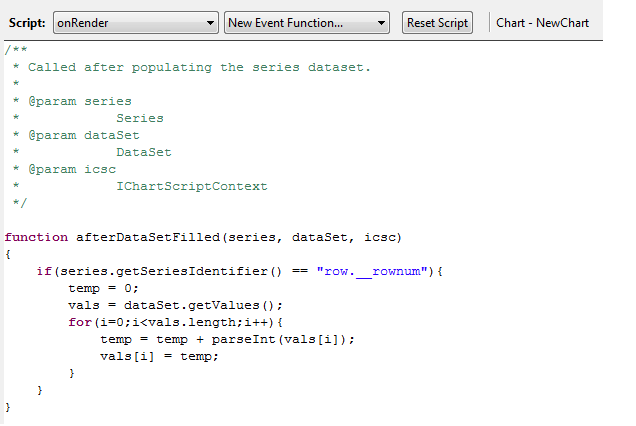This screenshot has height=426, width=636.
Task: Click the 'function afterDataSetFilled' declaration line
Action: pos(203,237)
